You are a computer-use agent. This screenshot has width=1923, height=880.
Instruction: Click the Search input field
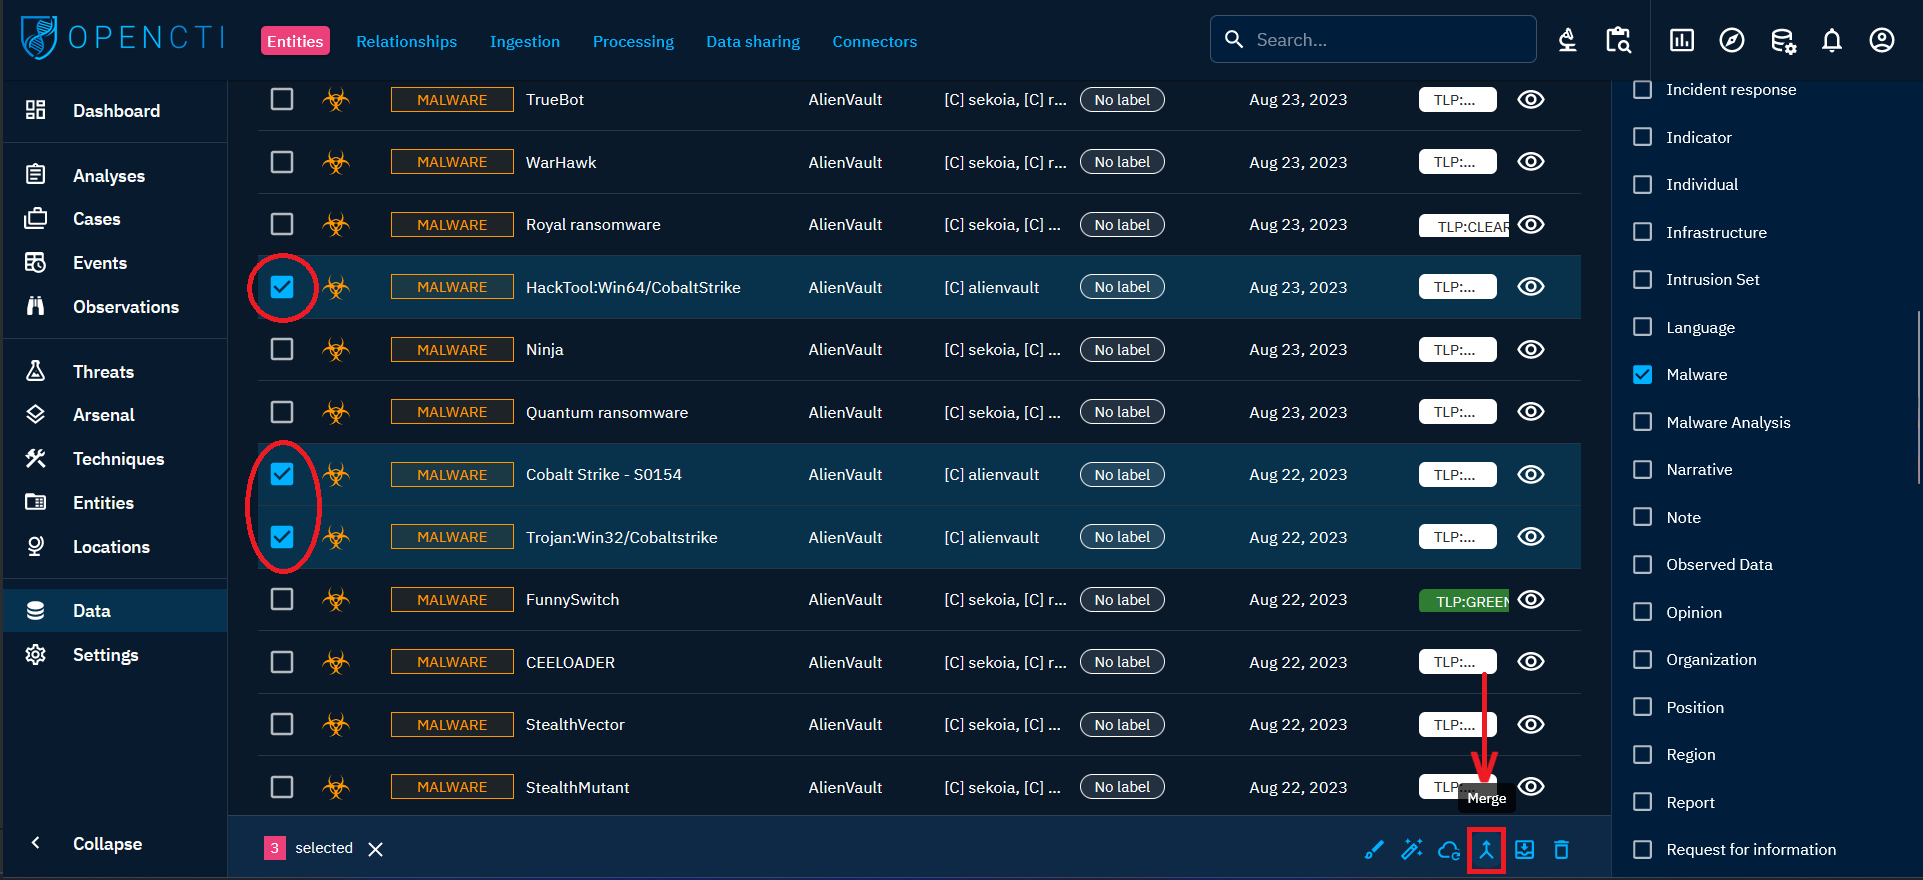(x=1385, y=40)
